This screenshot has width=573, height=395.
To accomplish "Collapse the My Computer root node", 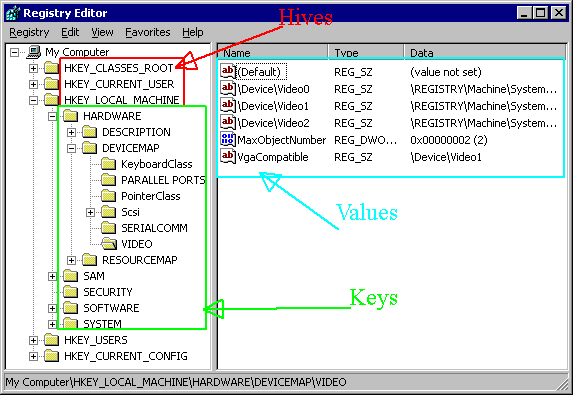I will click(14, 52).
